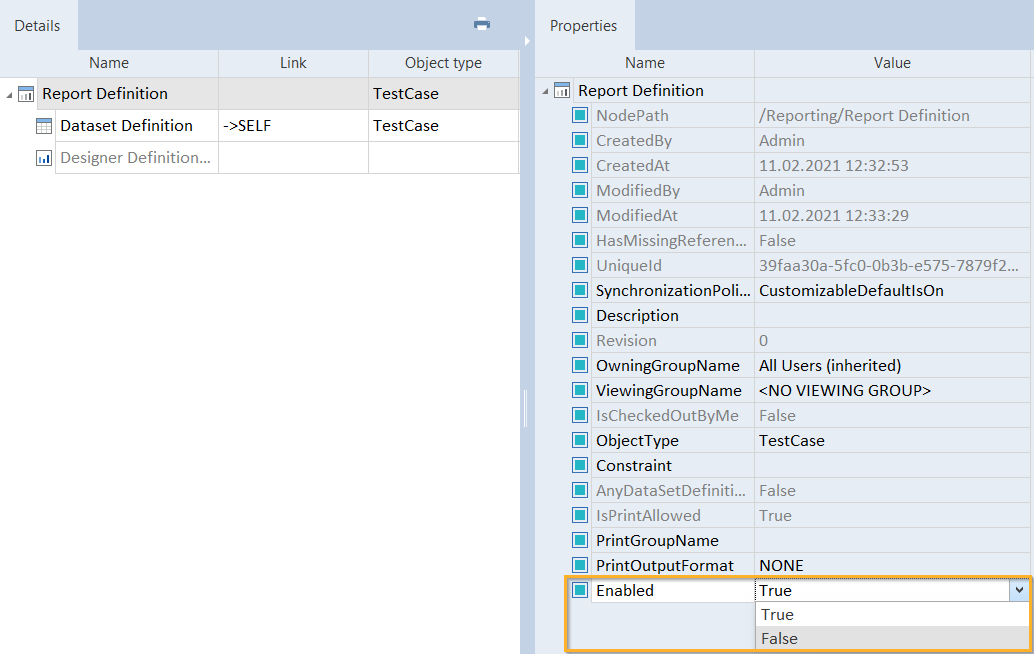Collapse Report Definition node in Properties tree

coord(545,92)
